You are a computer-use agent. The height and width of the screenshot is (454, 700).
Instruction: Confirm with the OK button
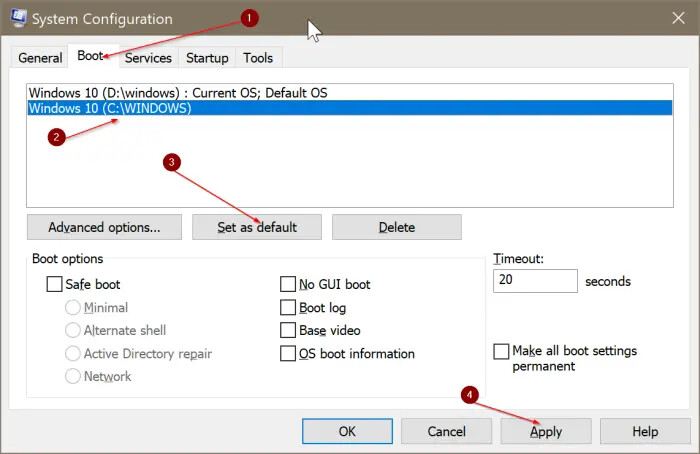point(347,431)
